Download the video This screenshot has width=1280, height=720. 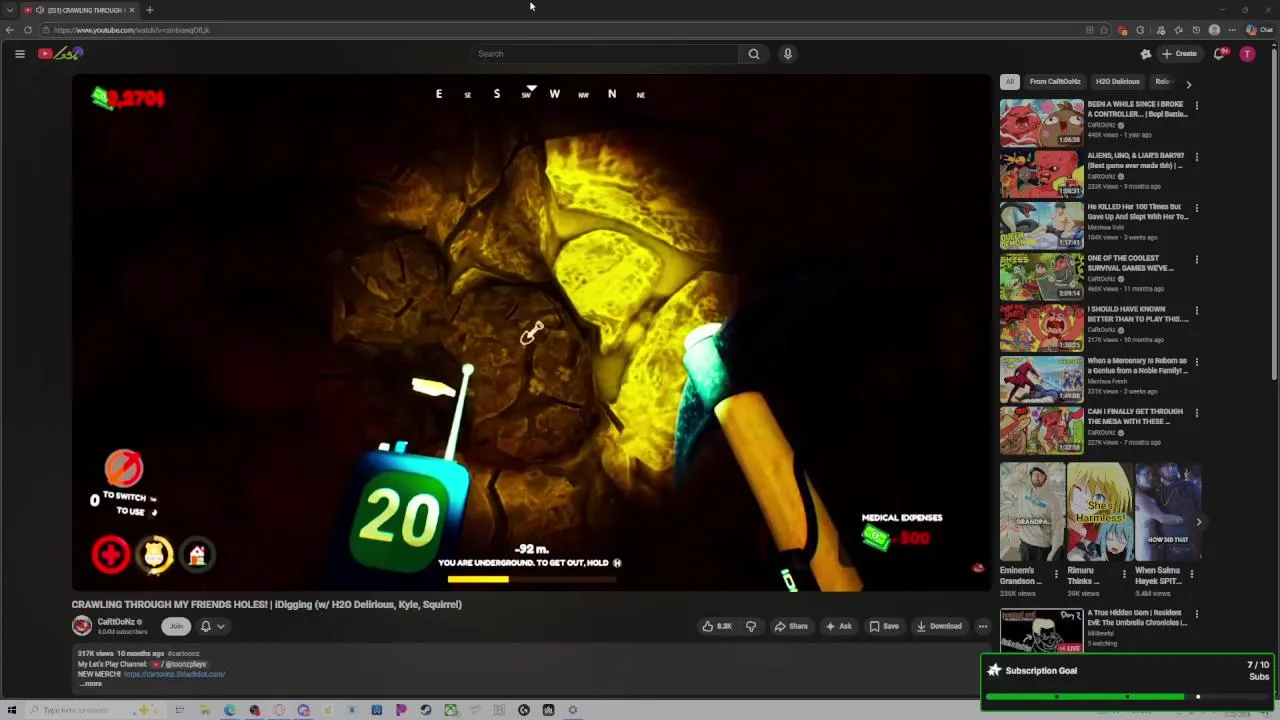939,626
